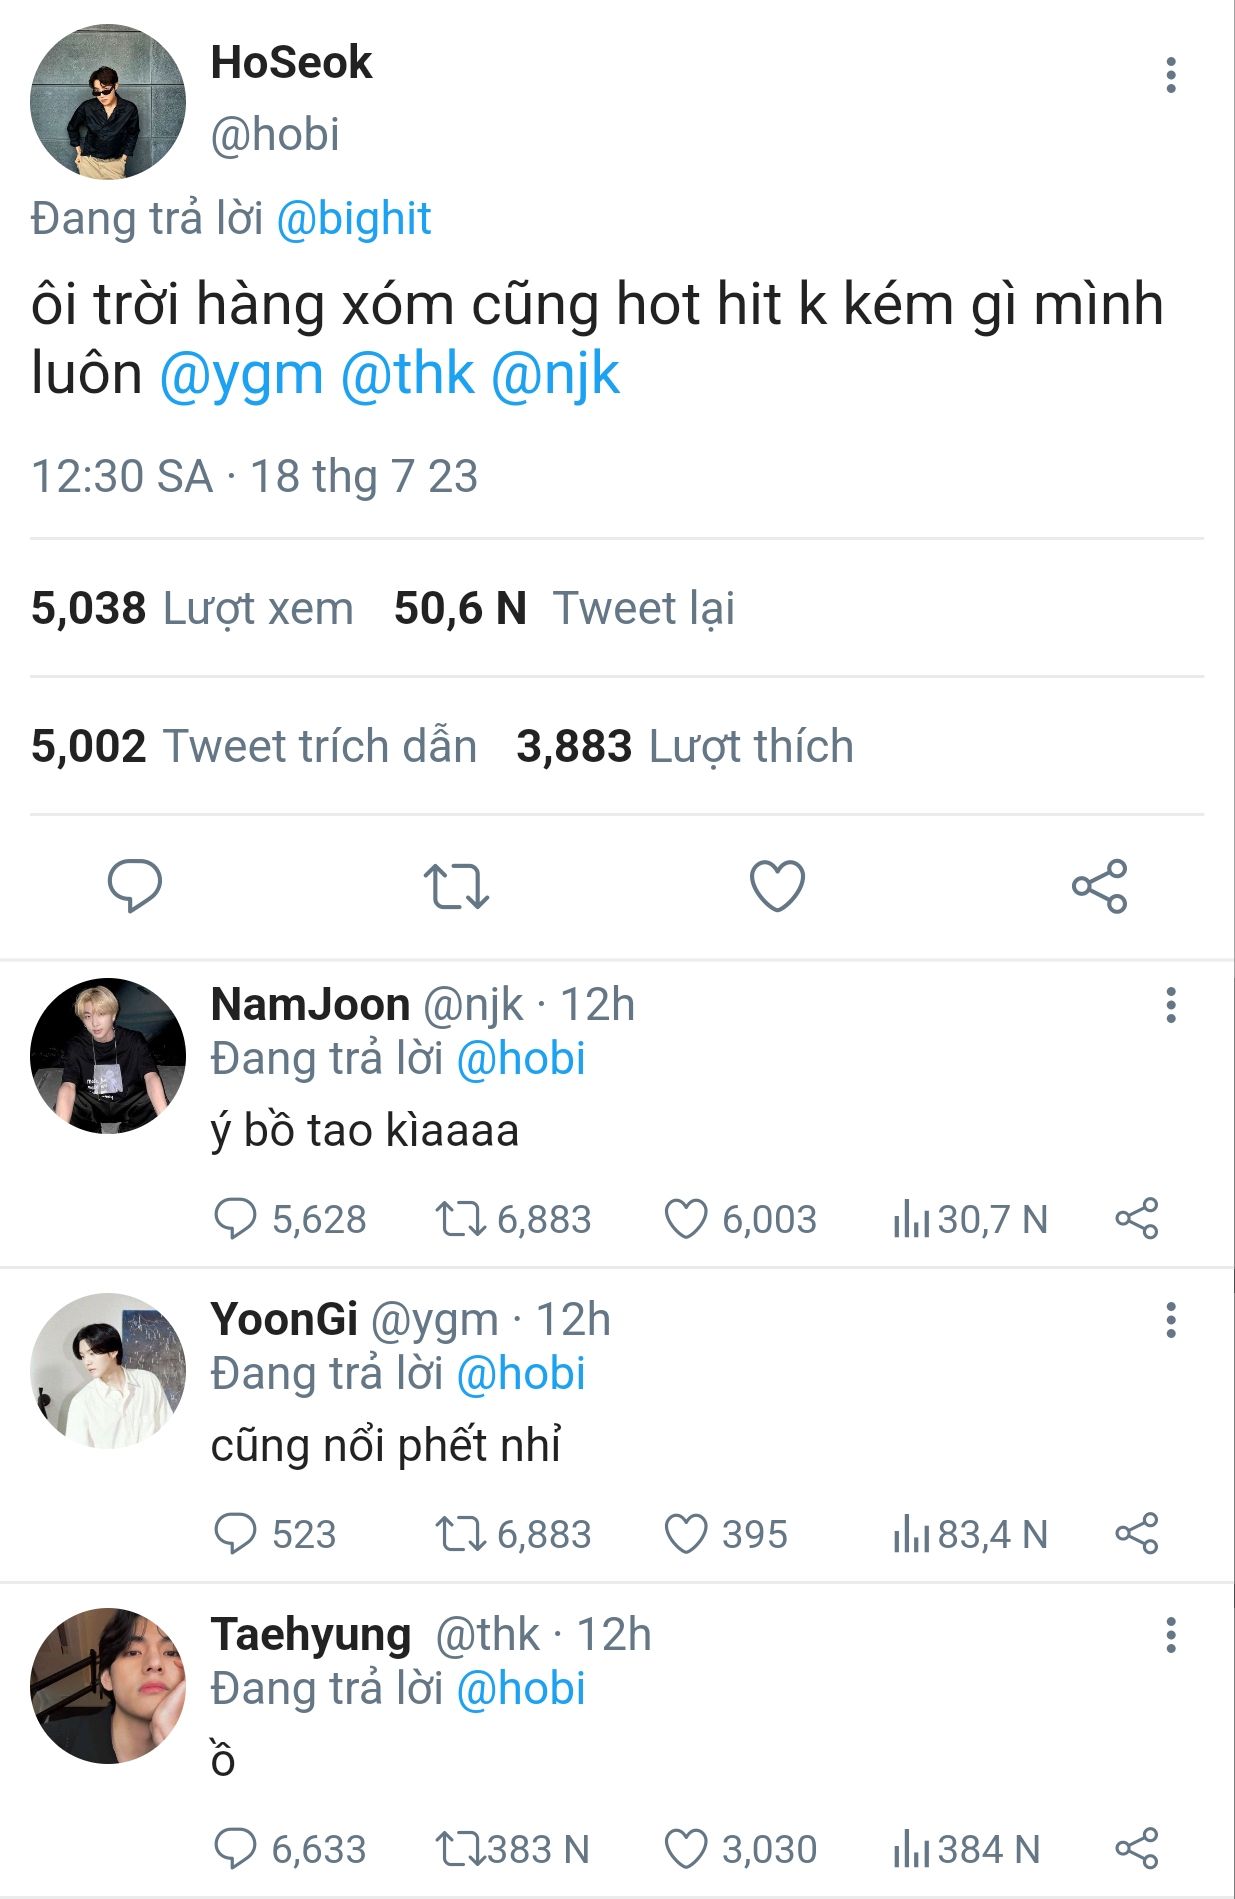Open more options for HoSeok's tweet
Image resolution: width=1235 pixels, height=1899 pixels.
(x=1170, y=76)
